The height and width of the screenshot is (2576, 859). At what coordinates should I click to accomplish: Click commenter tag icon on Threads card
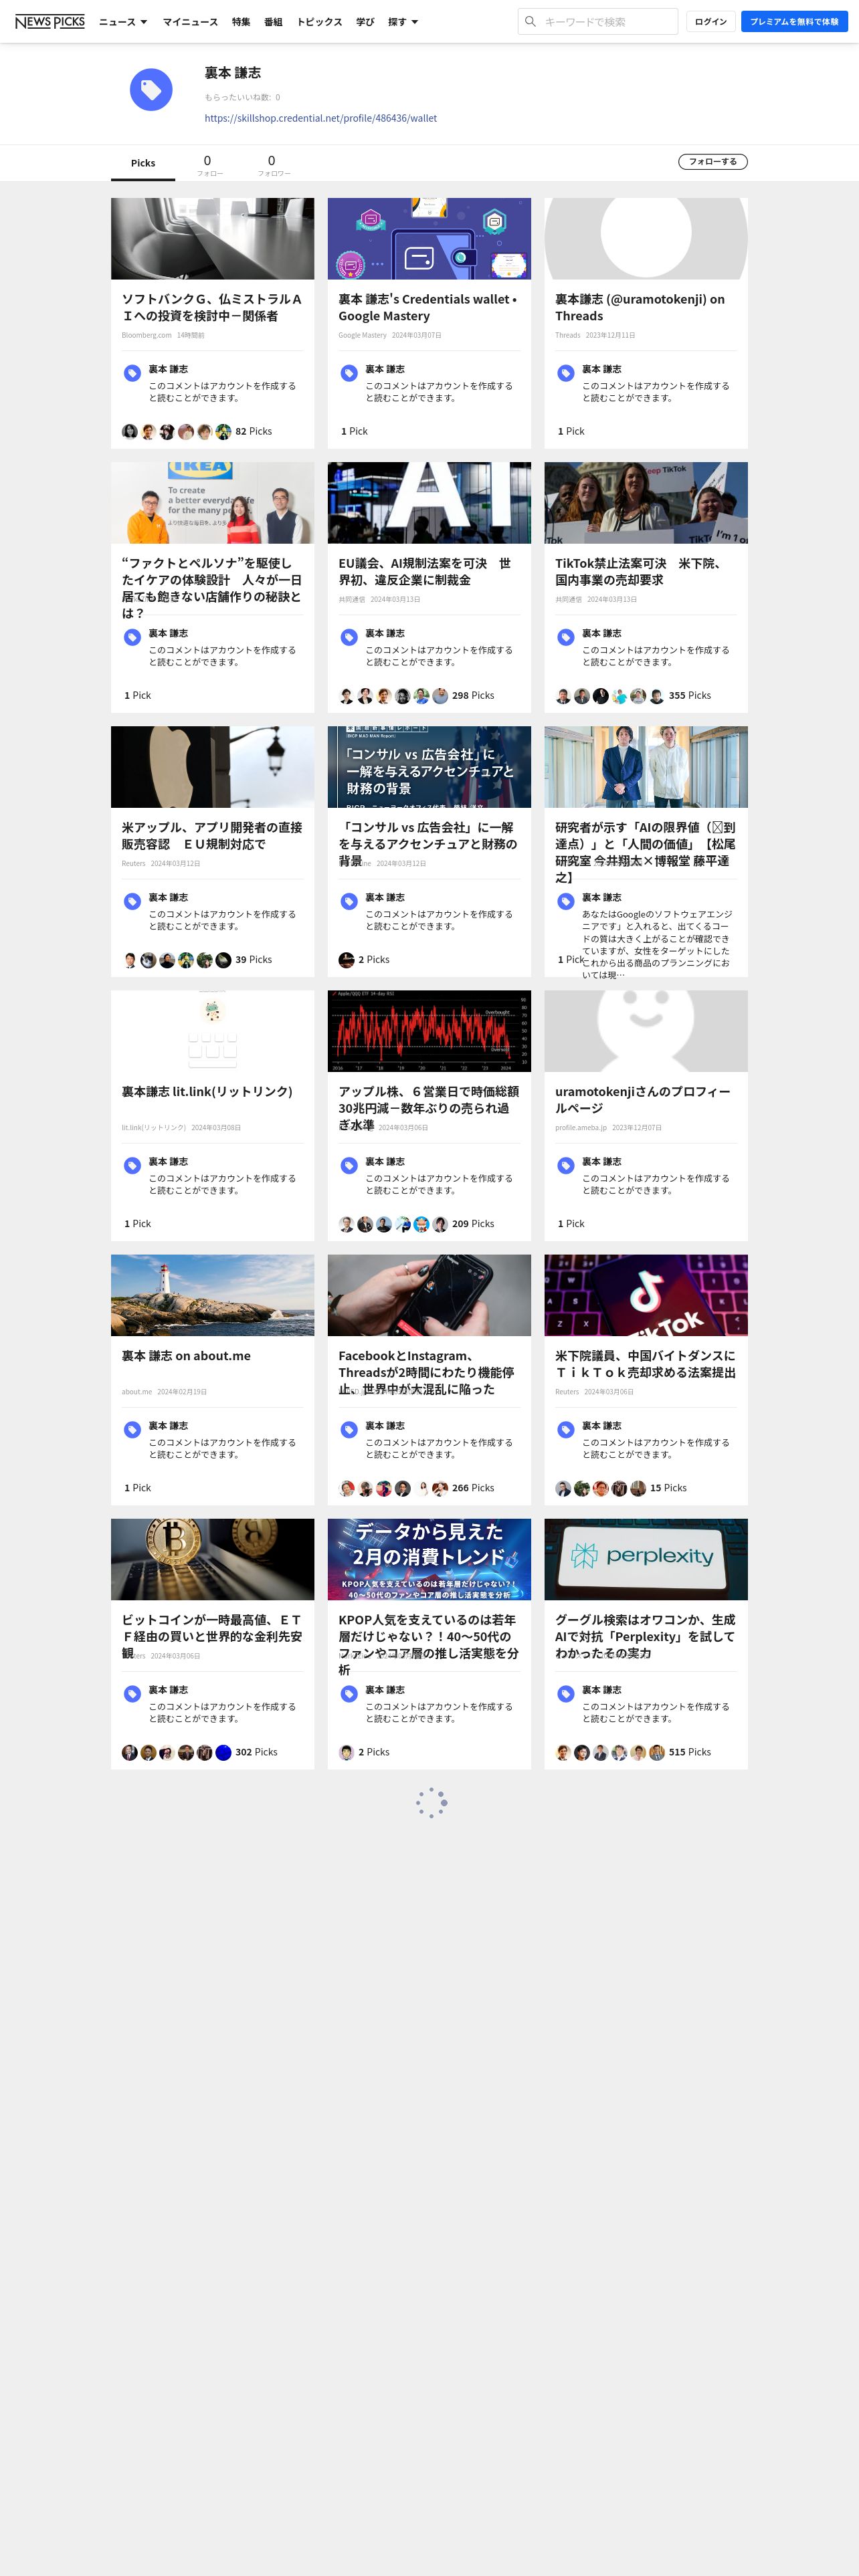click(566, 373)
